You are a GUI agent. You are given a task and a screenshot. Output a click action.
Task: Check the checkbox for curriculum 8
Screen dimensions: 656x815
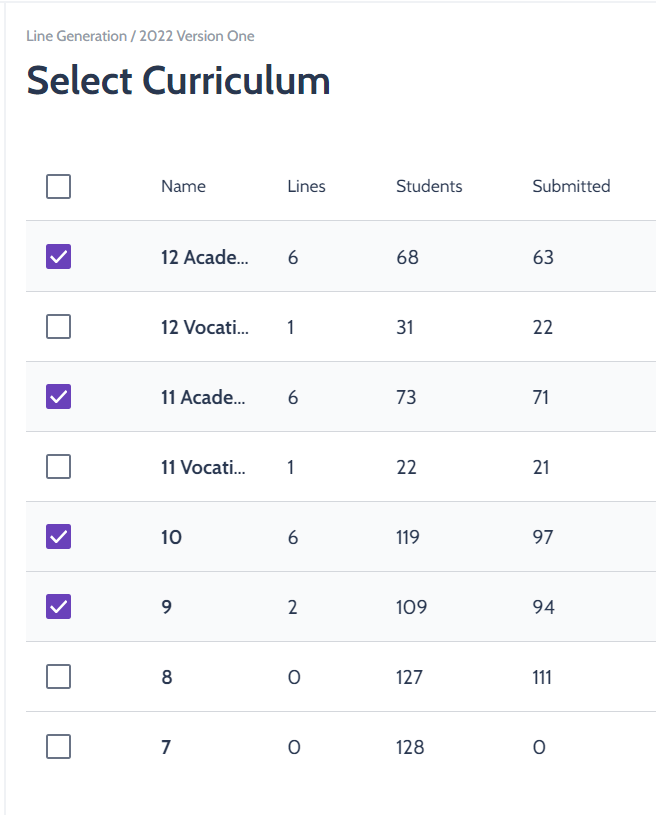click(x=58, y=676)
